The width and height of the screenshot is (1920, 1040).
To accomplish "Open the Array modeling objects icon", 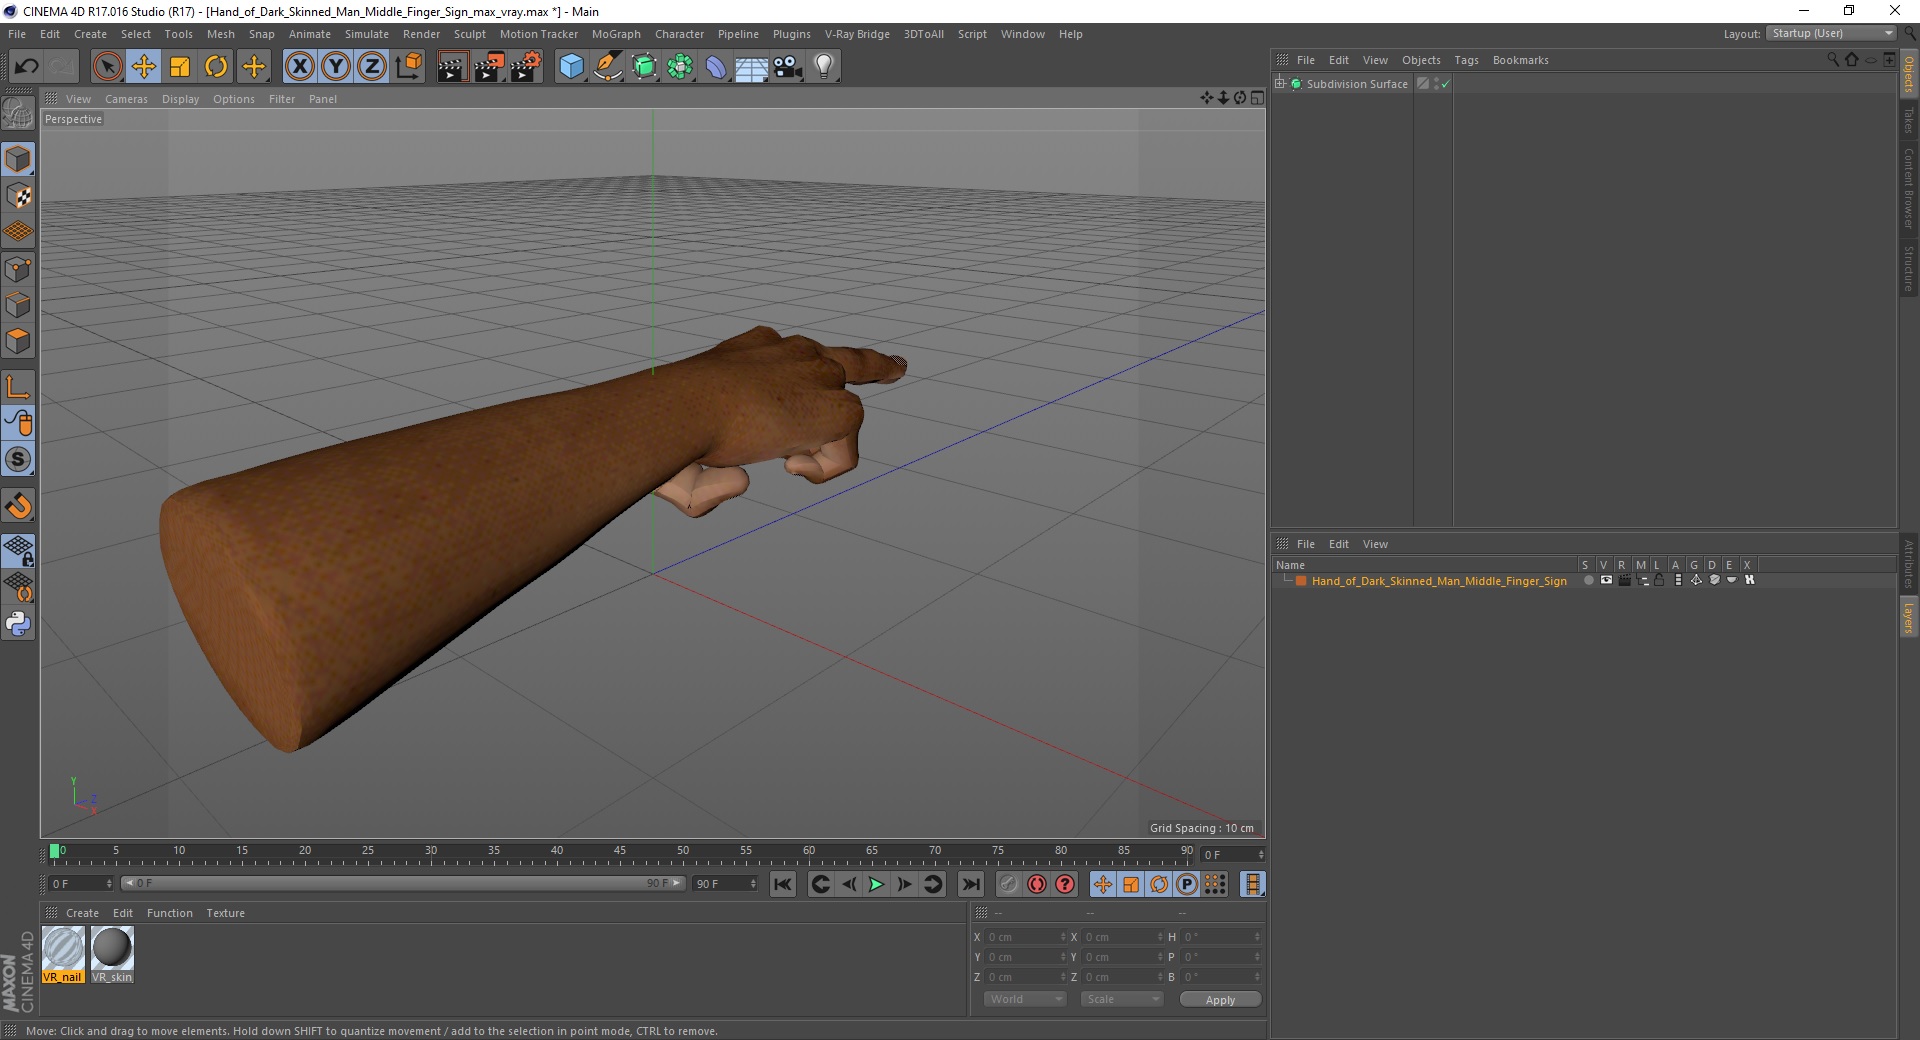I will tap(681, 67).
